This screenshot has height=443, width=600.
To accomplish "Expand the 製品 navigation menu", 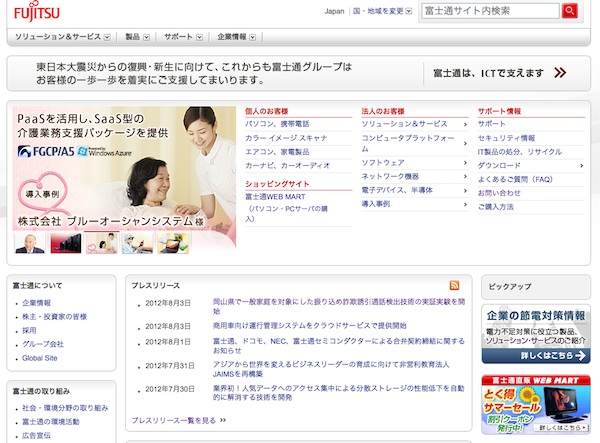I will 136,36.
